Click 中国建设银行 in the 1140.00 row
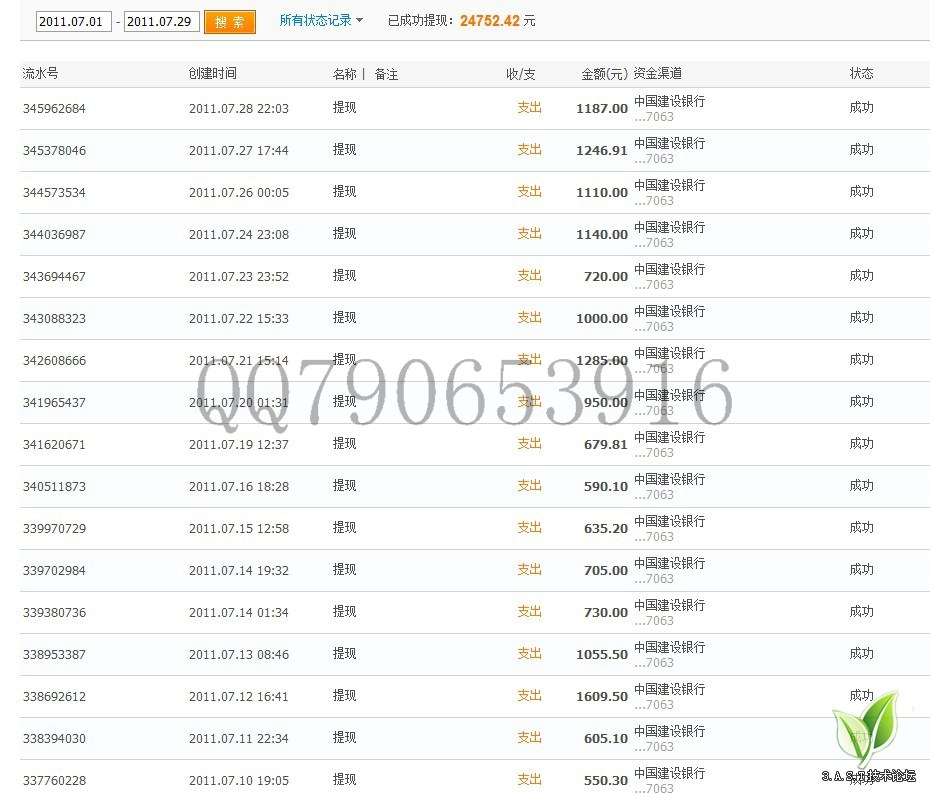The width and height of the screenshot is (933, 794). 669,228
